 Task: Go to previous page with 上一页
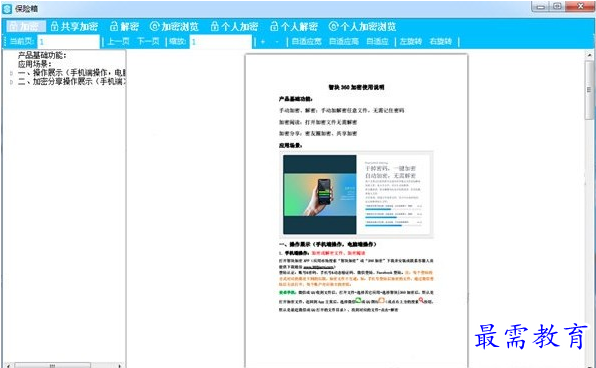[118, 41]
